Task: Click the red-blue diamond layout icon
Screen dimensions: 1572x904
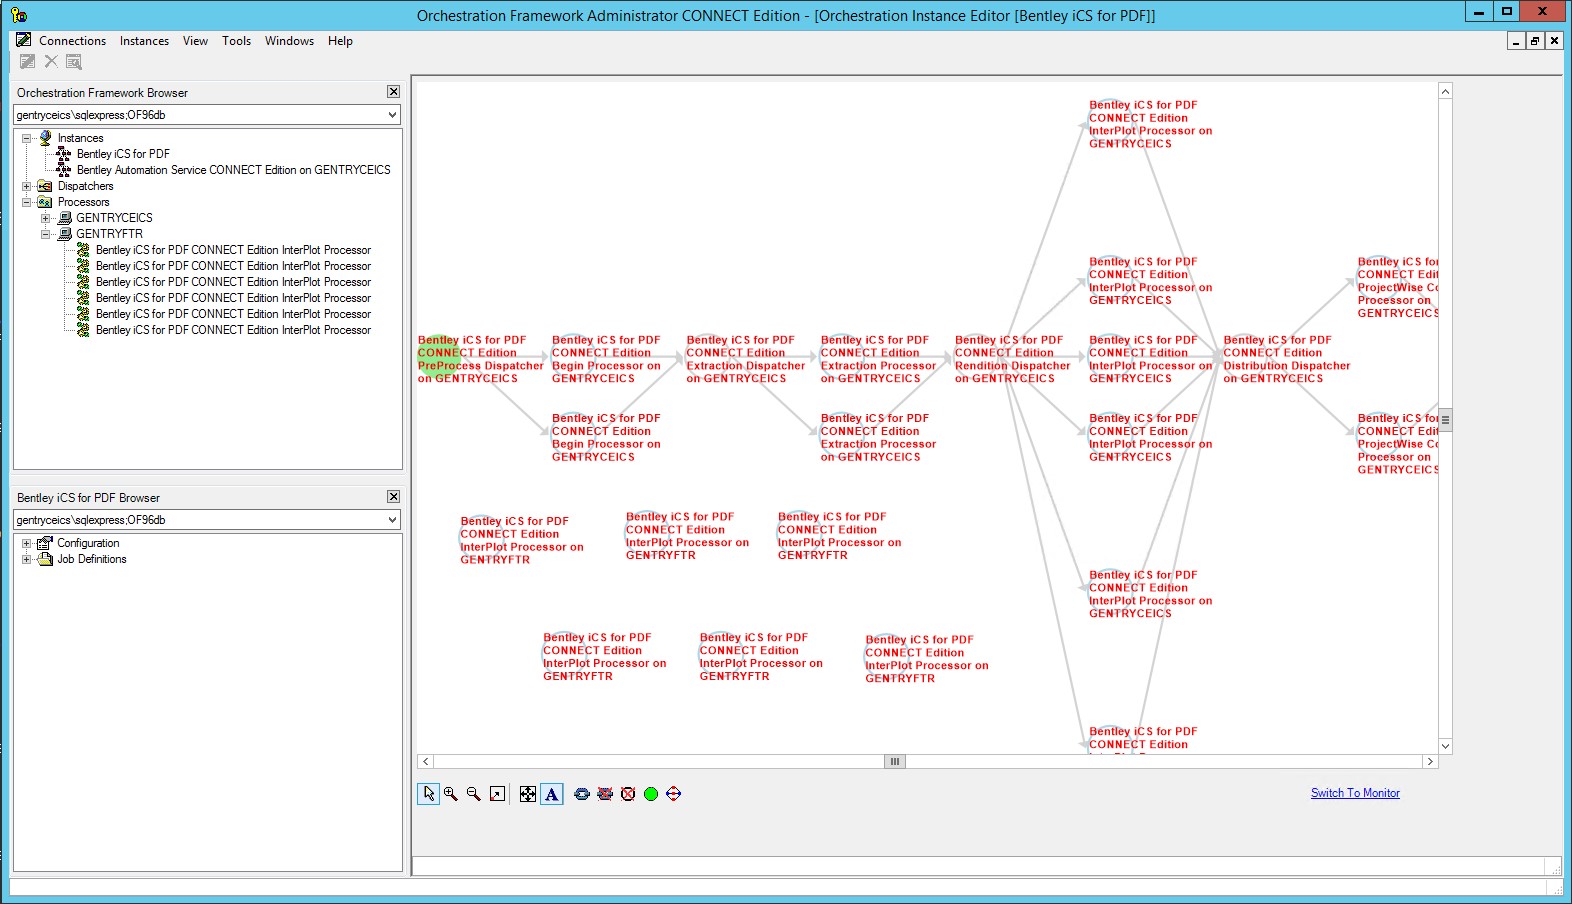Action: pyautogui.click(x=674, y=794)
